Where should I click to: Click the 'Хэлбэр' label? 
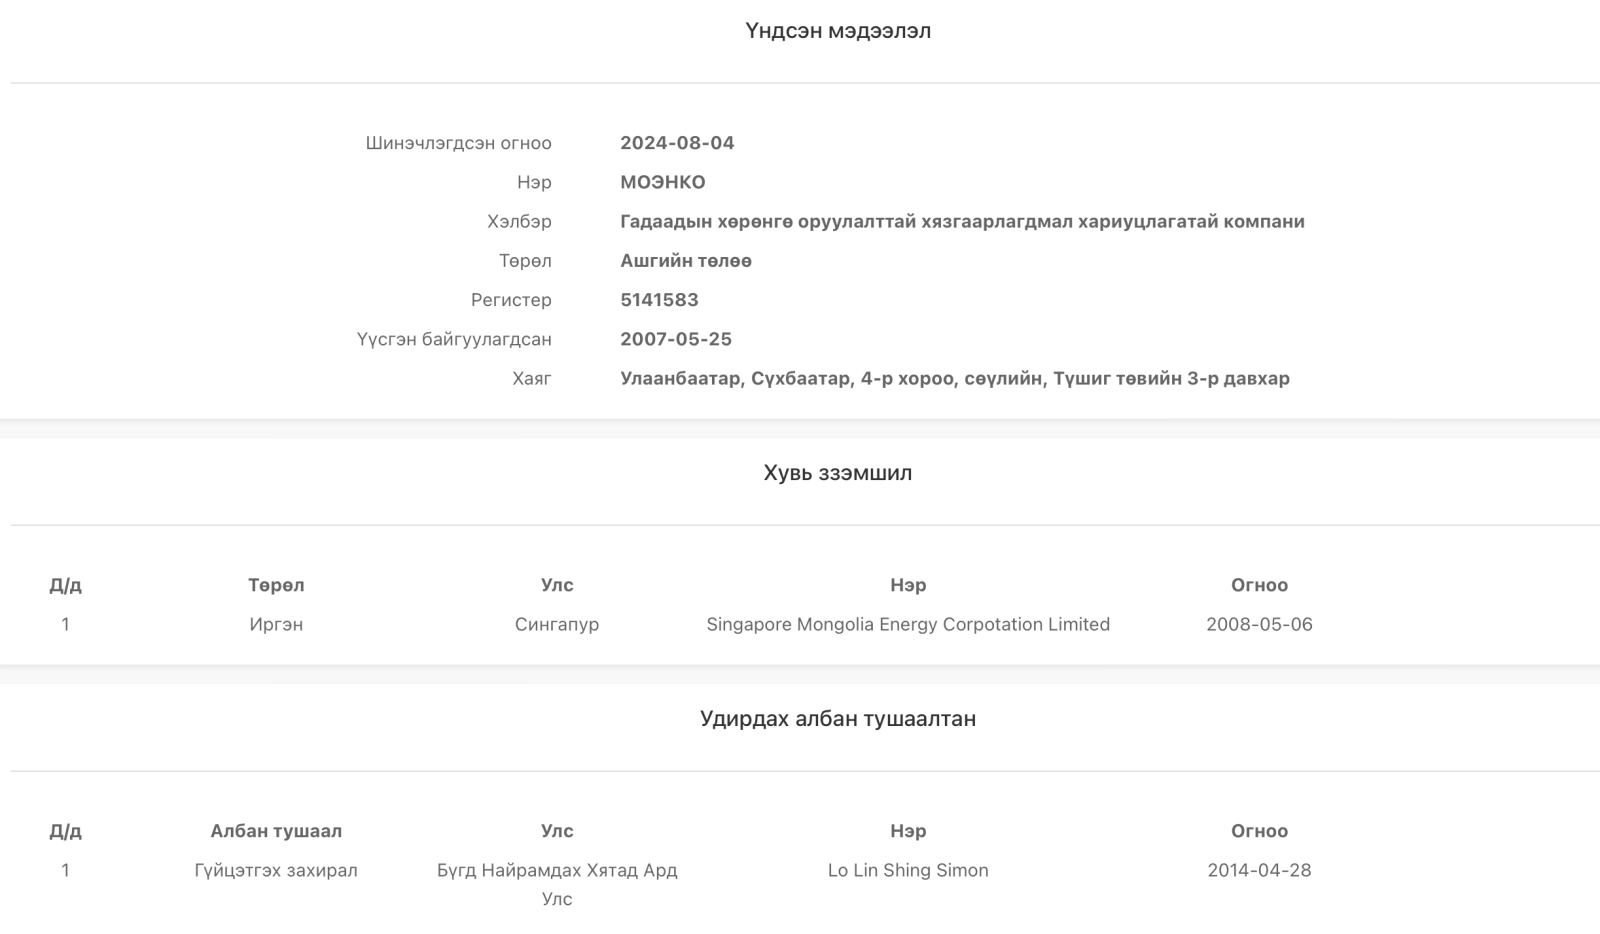point(519,222)
